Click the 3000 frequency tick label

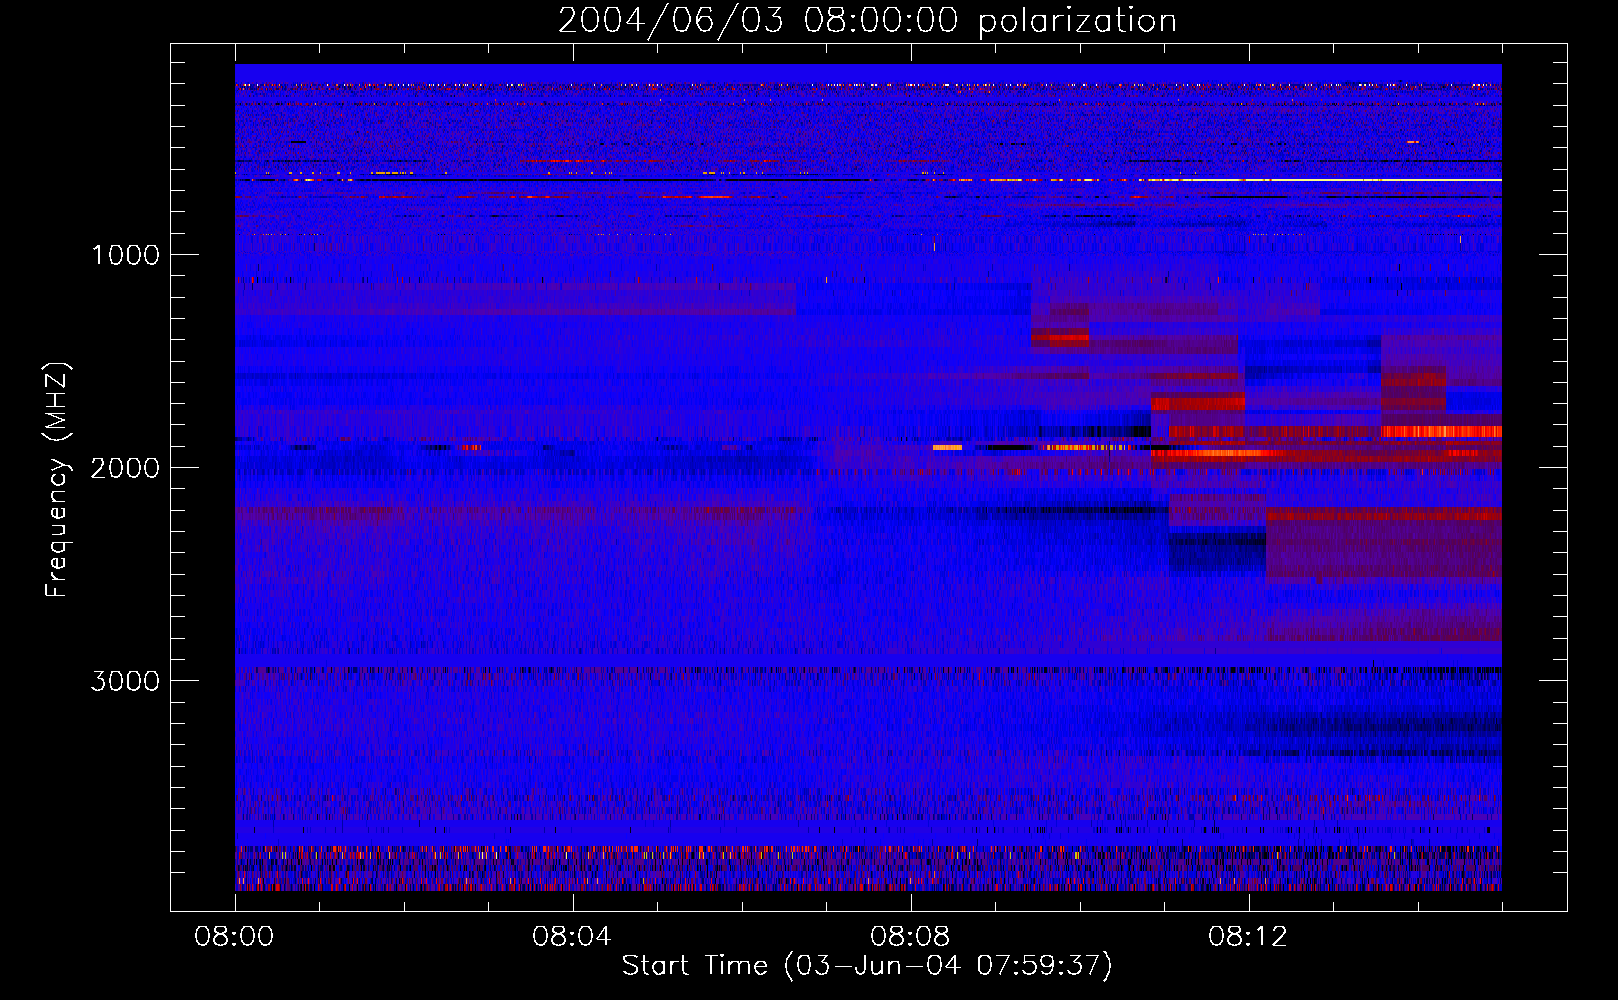125,681
